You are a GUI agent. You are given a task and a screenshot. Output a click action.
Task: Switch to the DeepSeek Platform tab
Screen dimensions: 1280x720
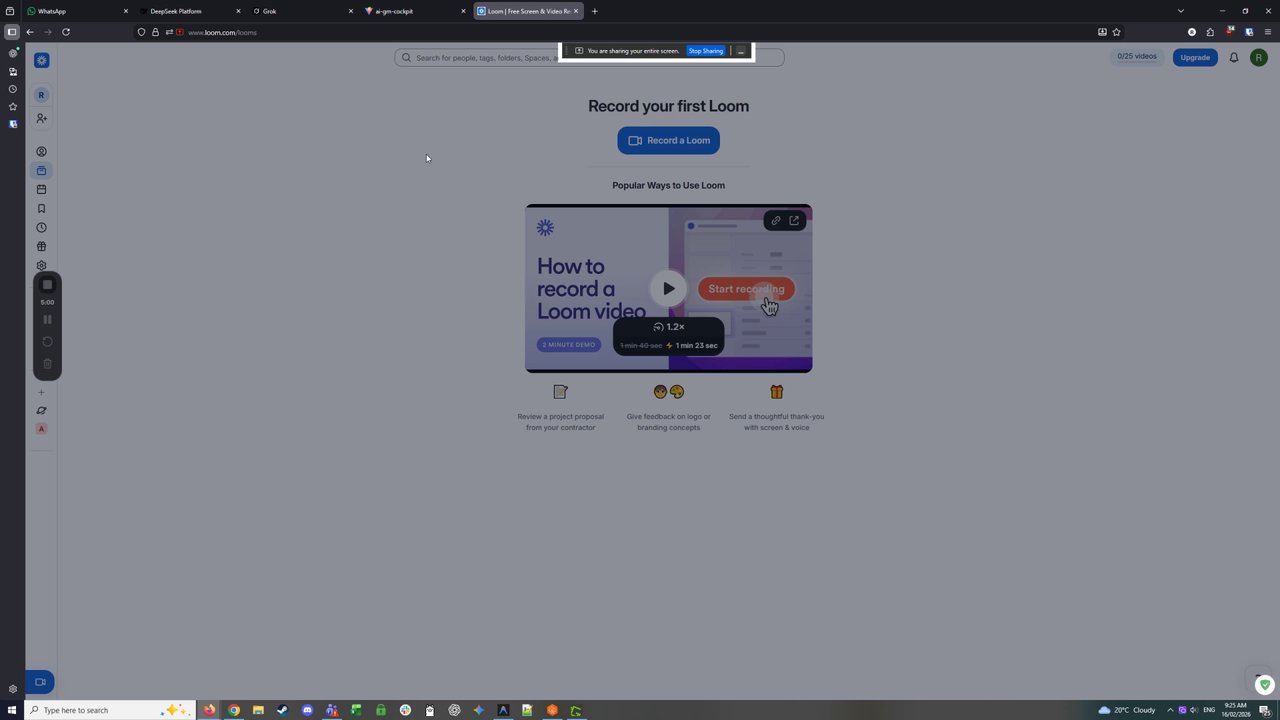click(x=190, y=11)
